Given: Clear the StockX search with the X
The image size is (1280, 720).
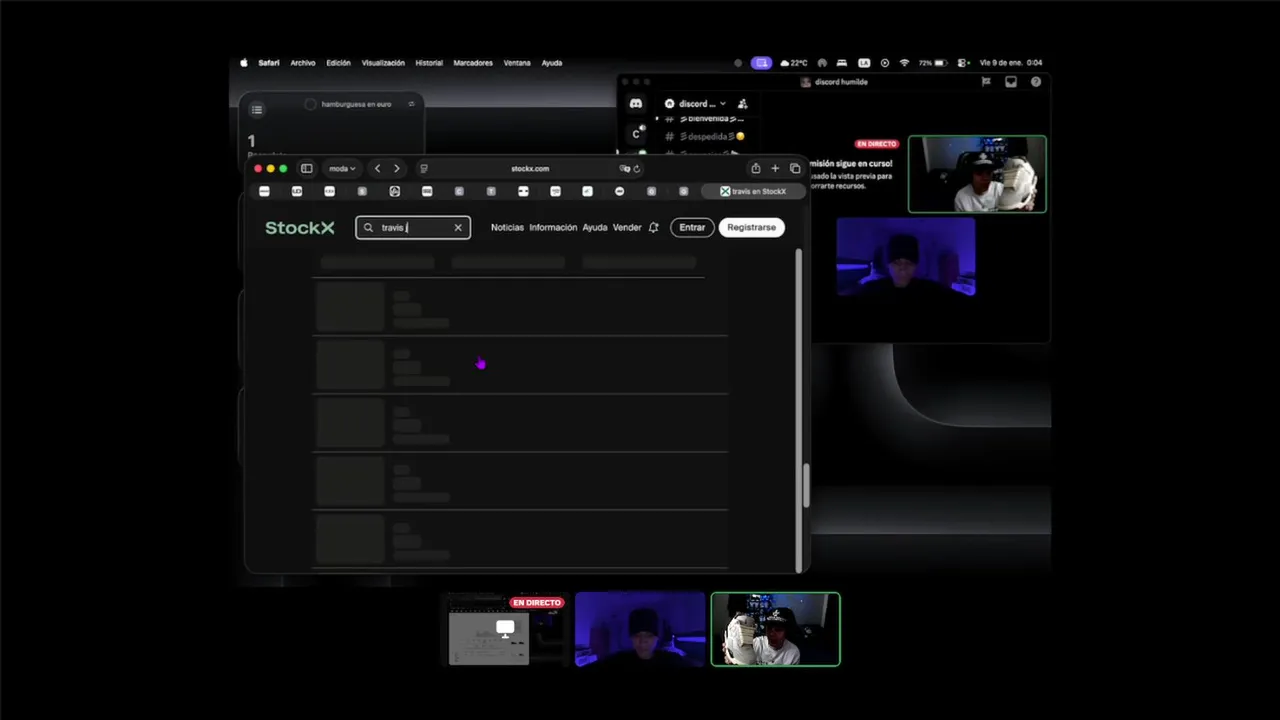Looking at the screenshot, I should [458, 228].
